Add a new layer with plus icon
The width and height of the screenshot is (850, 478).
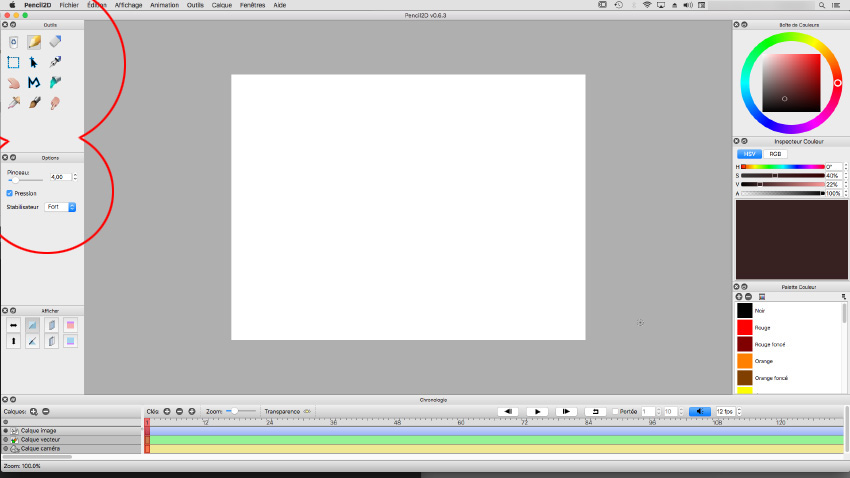(34, 411)
